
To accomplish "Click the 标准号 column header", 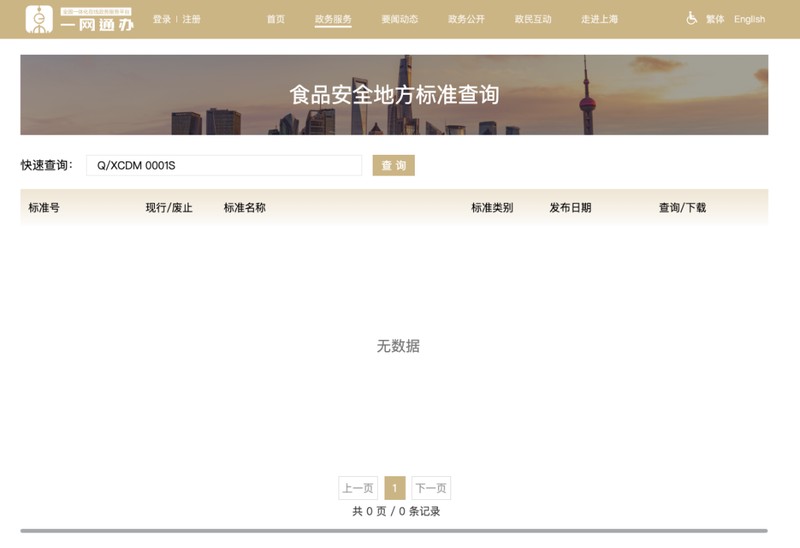I will coord(44,208).
